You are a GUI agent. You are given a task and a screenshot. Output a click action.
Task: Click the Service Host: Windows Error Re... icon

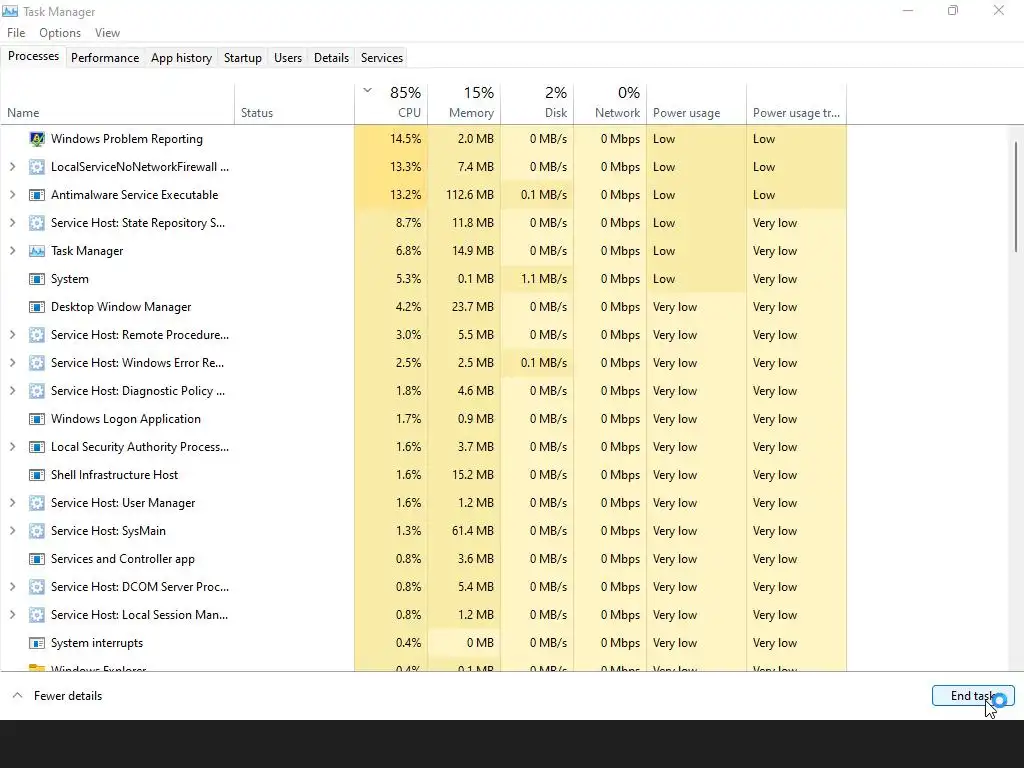click(x=37, y=363)
